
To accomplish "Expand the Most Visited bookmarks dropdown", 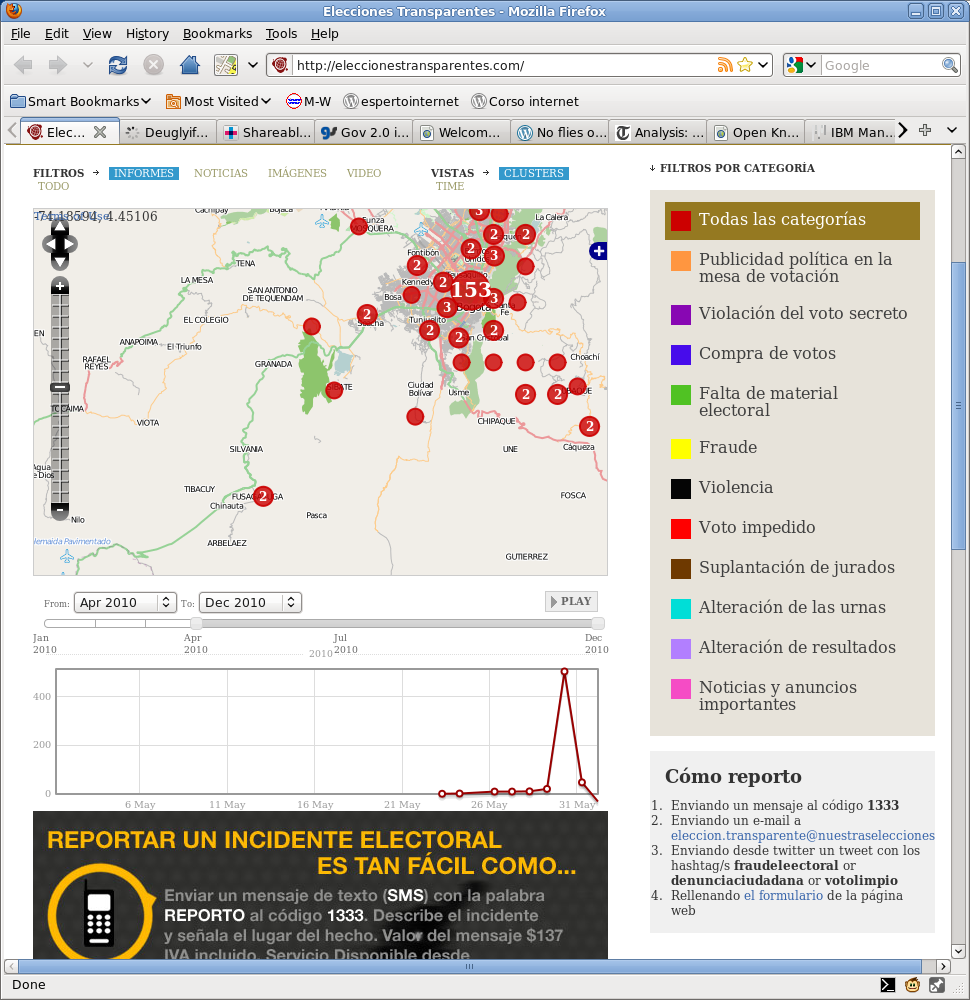I will [219, 101].
